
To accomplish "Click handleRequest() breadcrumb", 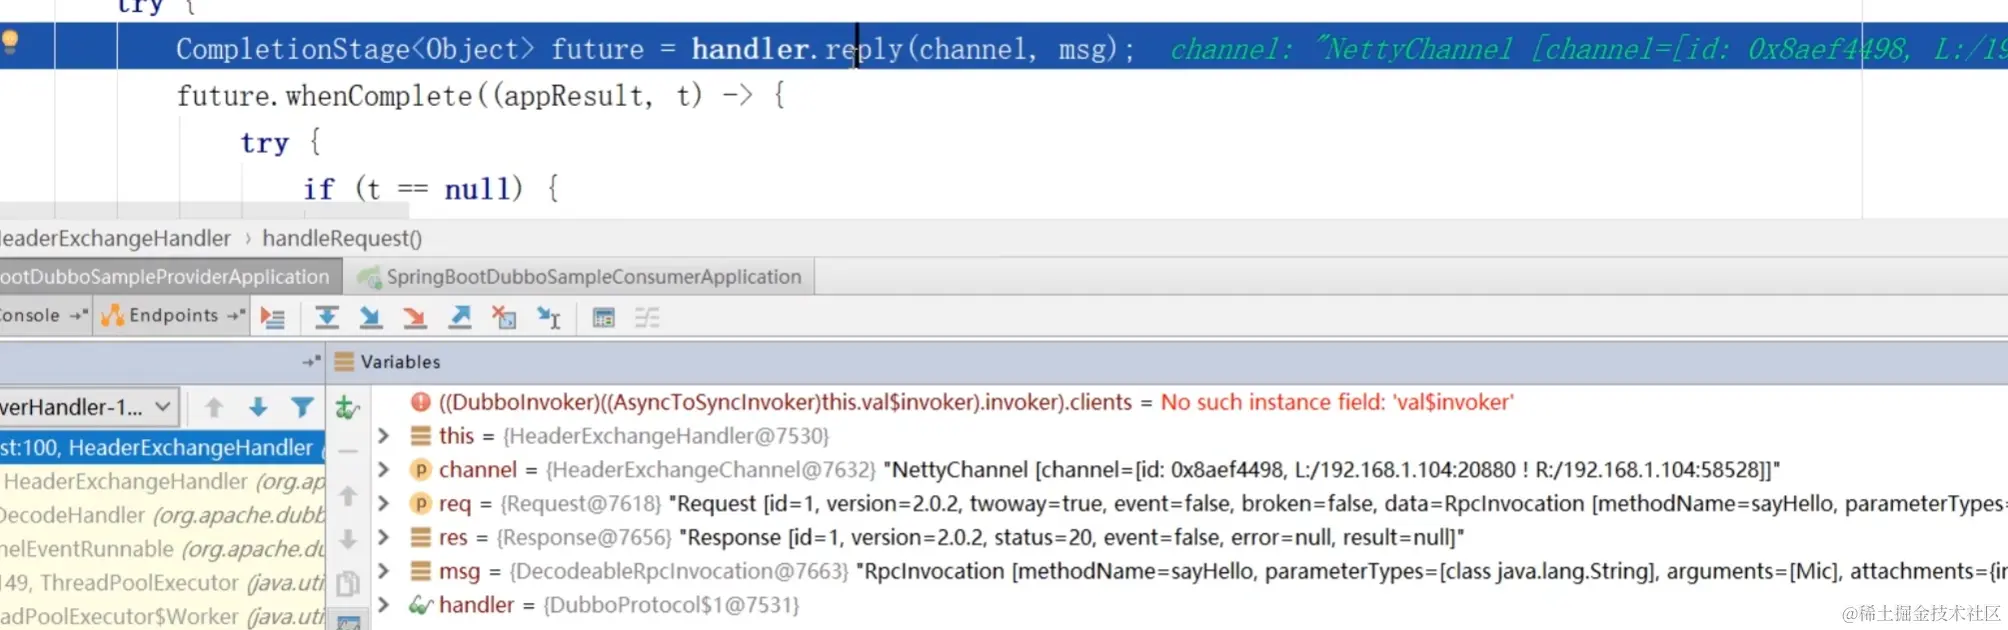I will point(342,239).
